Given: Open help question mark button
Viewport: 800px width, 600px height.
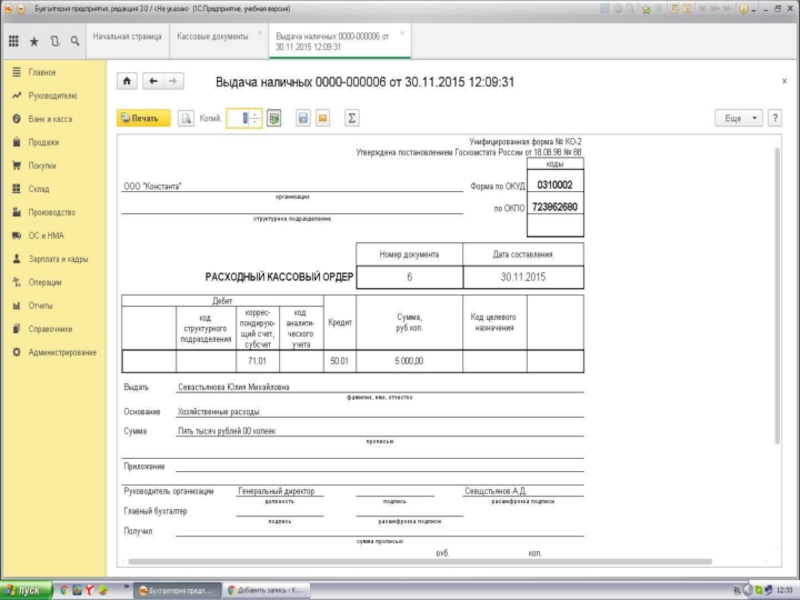Looking at the screenshot, I should coord(776,118).
